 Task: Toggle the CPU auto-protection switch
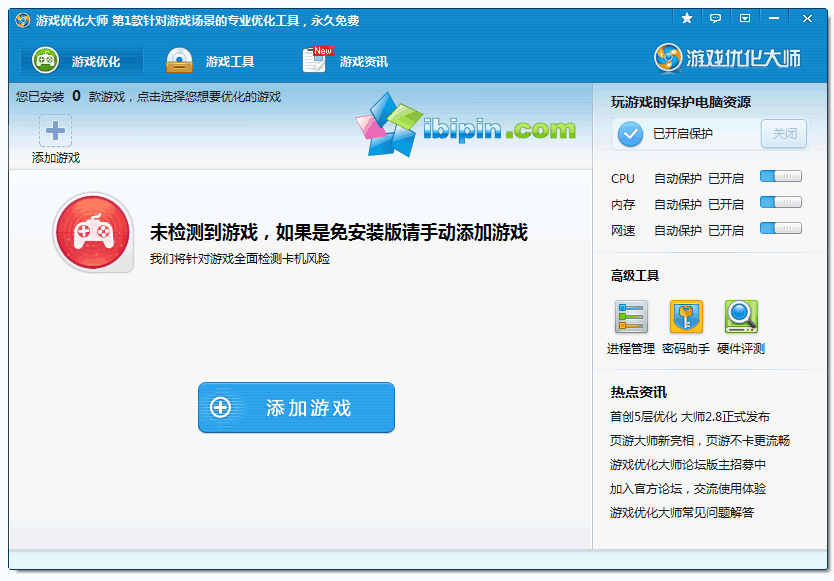tap(781, 176)
